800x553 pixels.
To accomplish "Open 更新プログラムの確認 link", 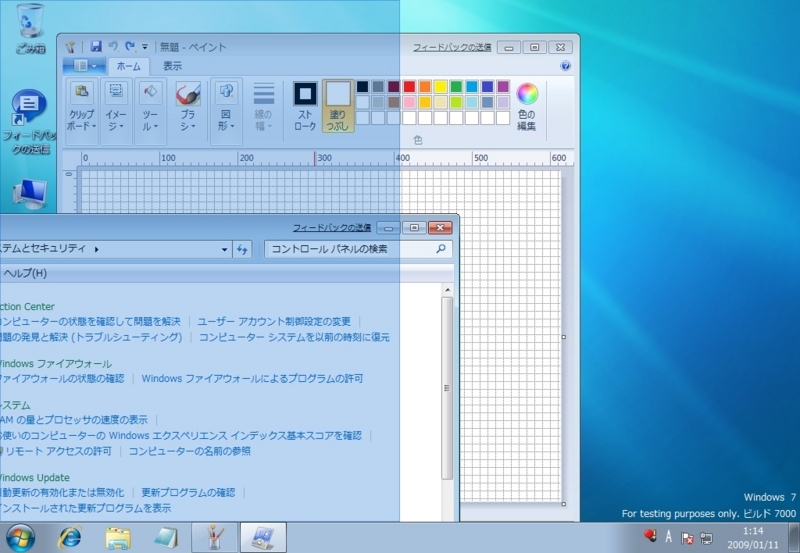I will [x=188, y=492].
